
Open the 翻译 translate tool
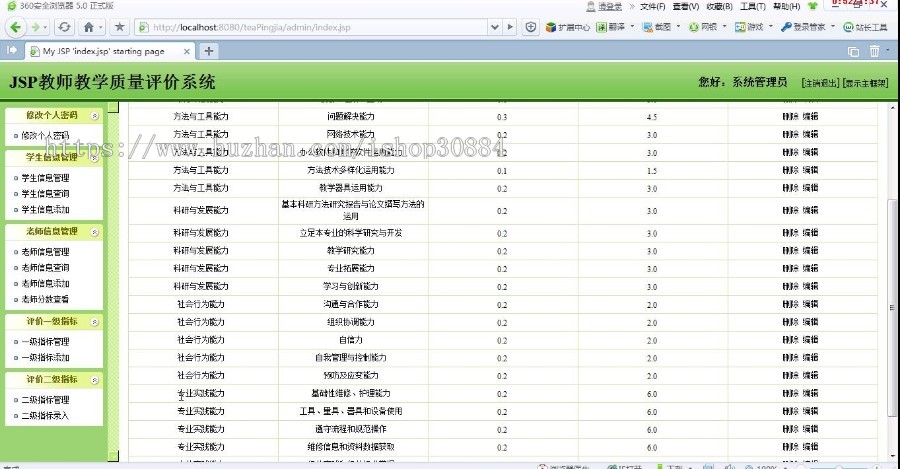click(x=611, y=27)
